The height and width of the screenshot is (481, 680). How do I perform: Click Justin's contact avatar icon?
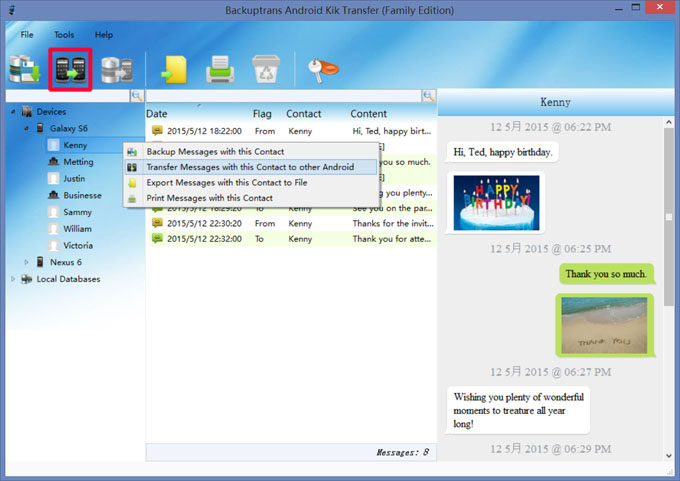click(53, 178)
